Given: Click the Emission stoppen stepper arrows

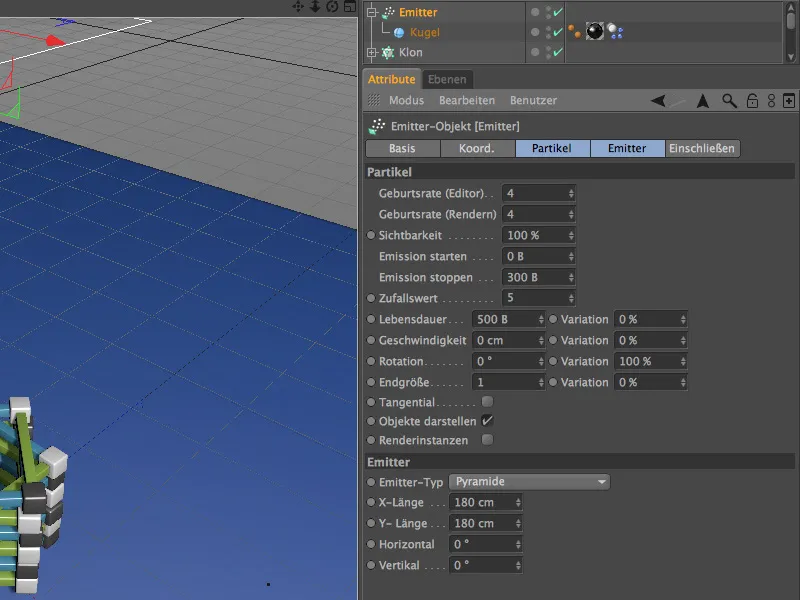Looking at the screenshot, I should tap(571, 277).
